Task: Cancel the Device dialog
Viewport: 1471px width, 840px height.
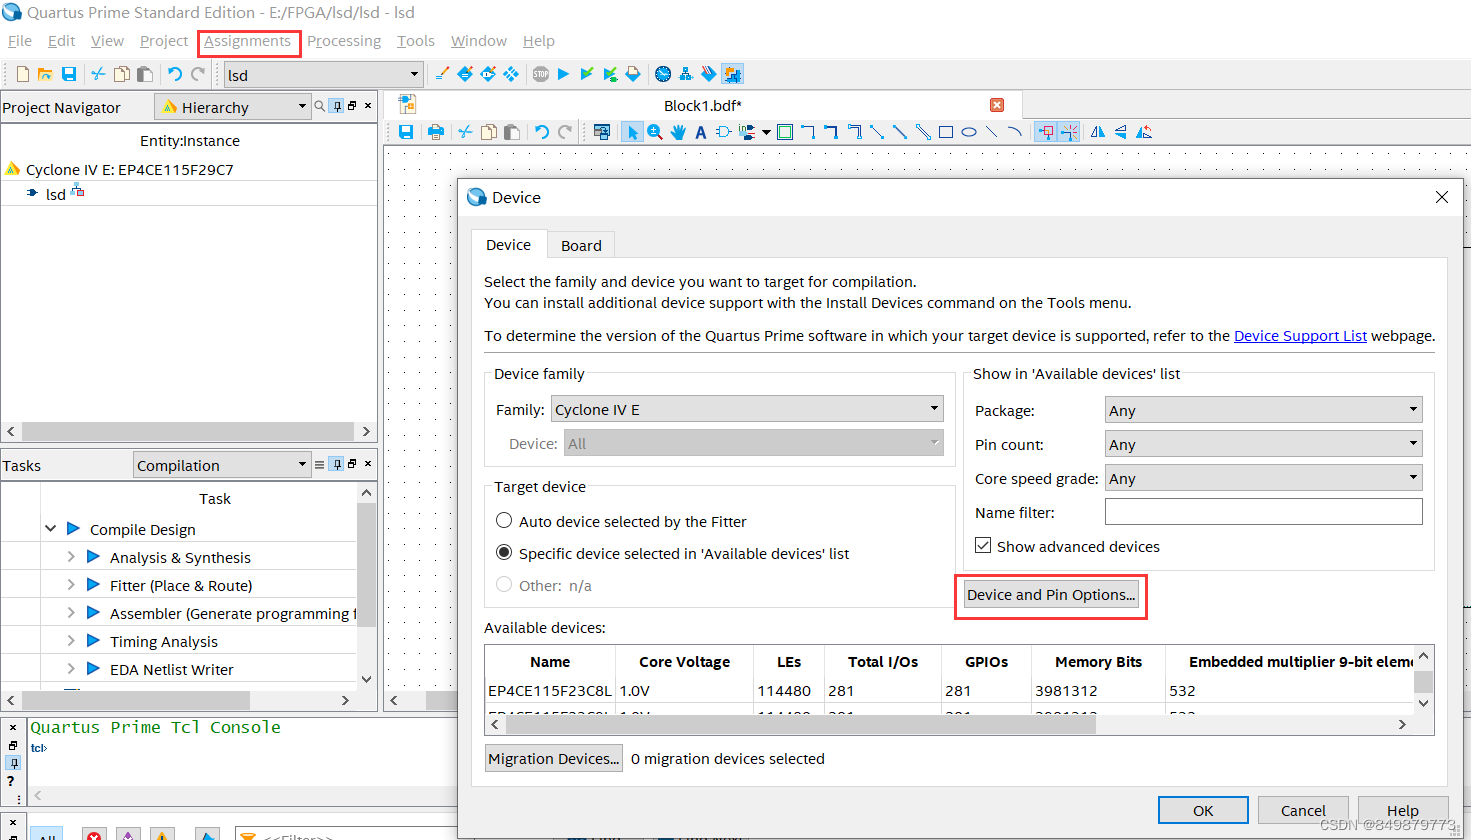Action: (1303, 810)
